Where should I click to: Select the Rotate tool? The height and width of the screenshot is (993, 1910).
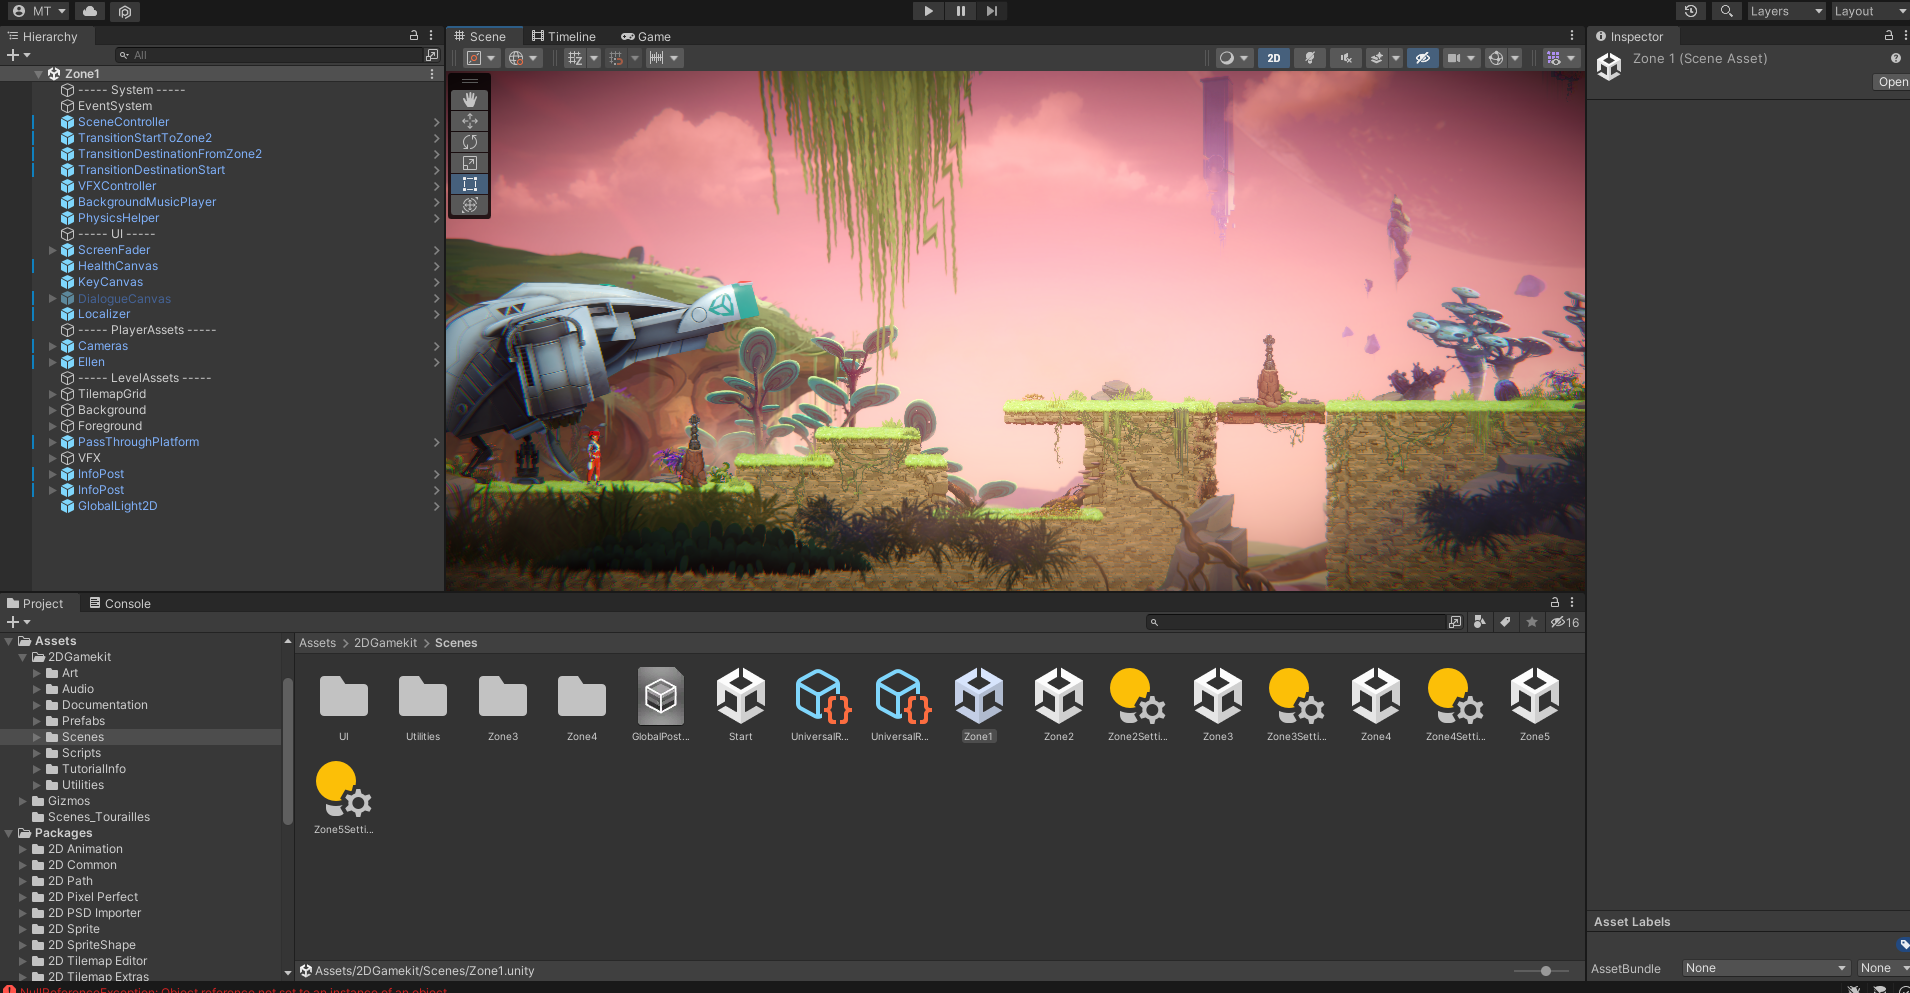click(x=470, y=142)
